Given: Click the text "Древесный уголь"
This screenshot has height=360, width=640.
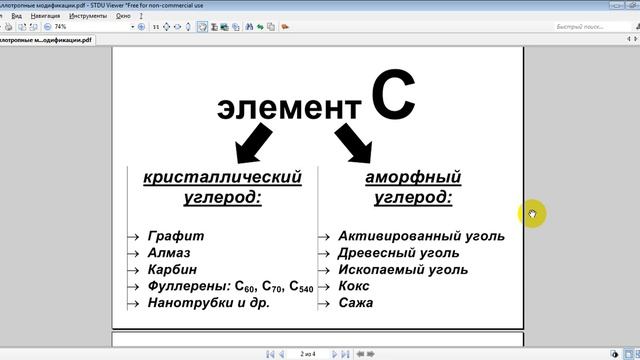Looking at the screenshot, I should point(398,253).
